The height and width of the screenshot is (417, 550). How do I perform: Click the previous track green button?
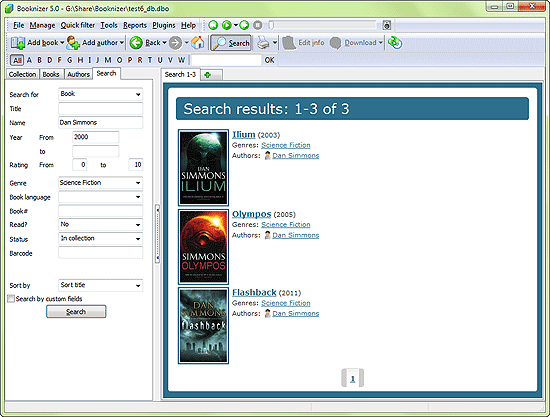point(213,25)
